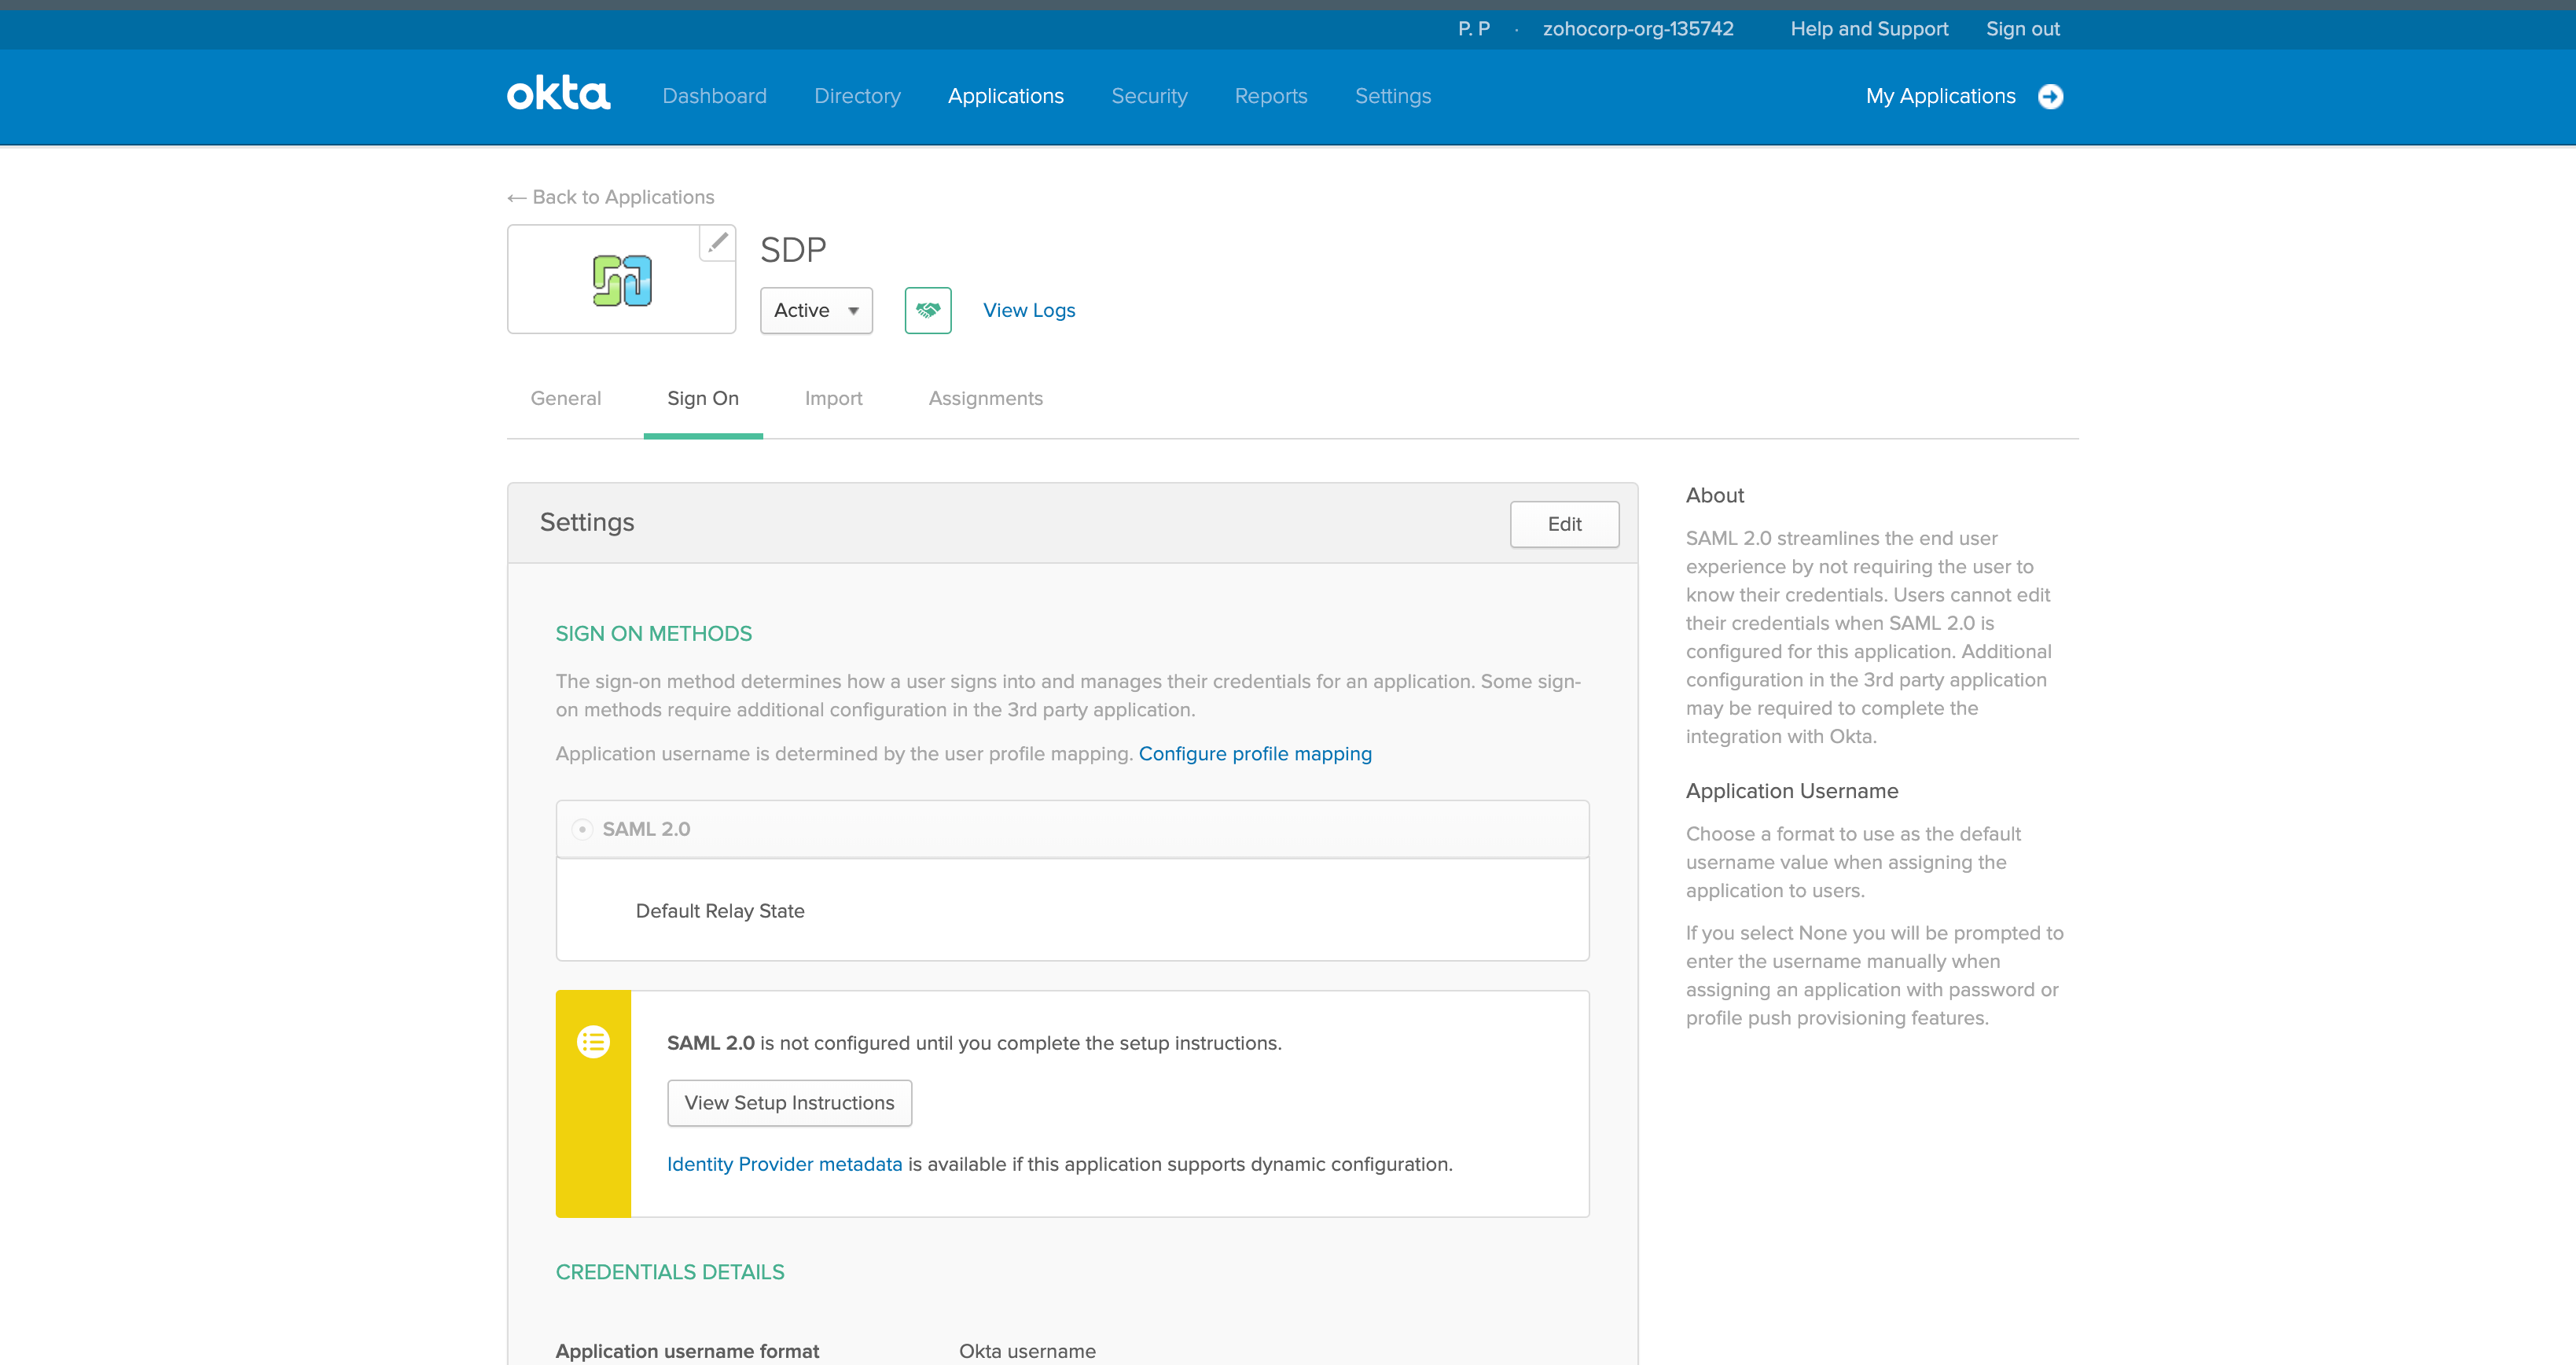Open the Applications menu
This screenshot has height=1365, width=2576.
[x=1005, y=96]
